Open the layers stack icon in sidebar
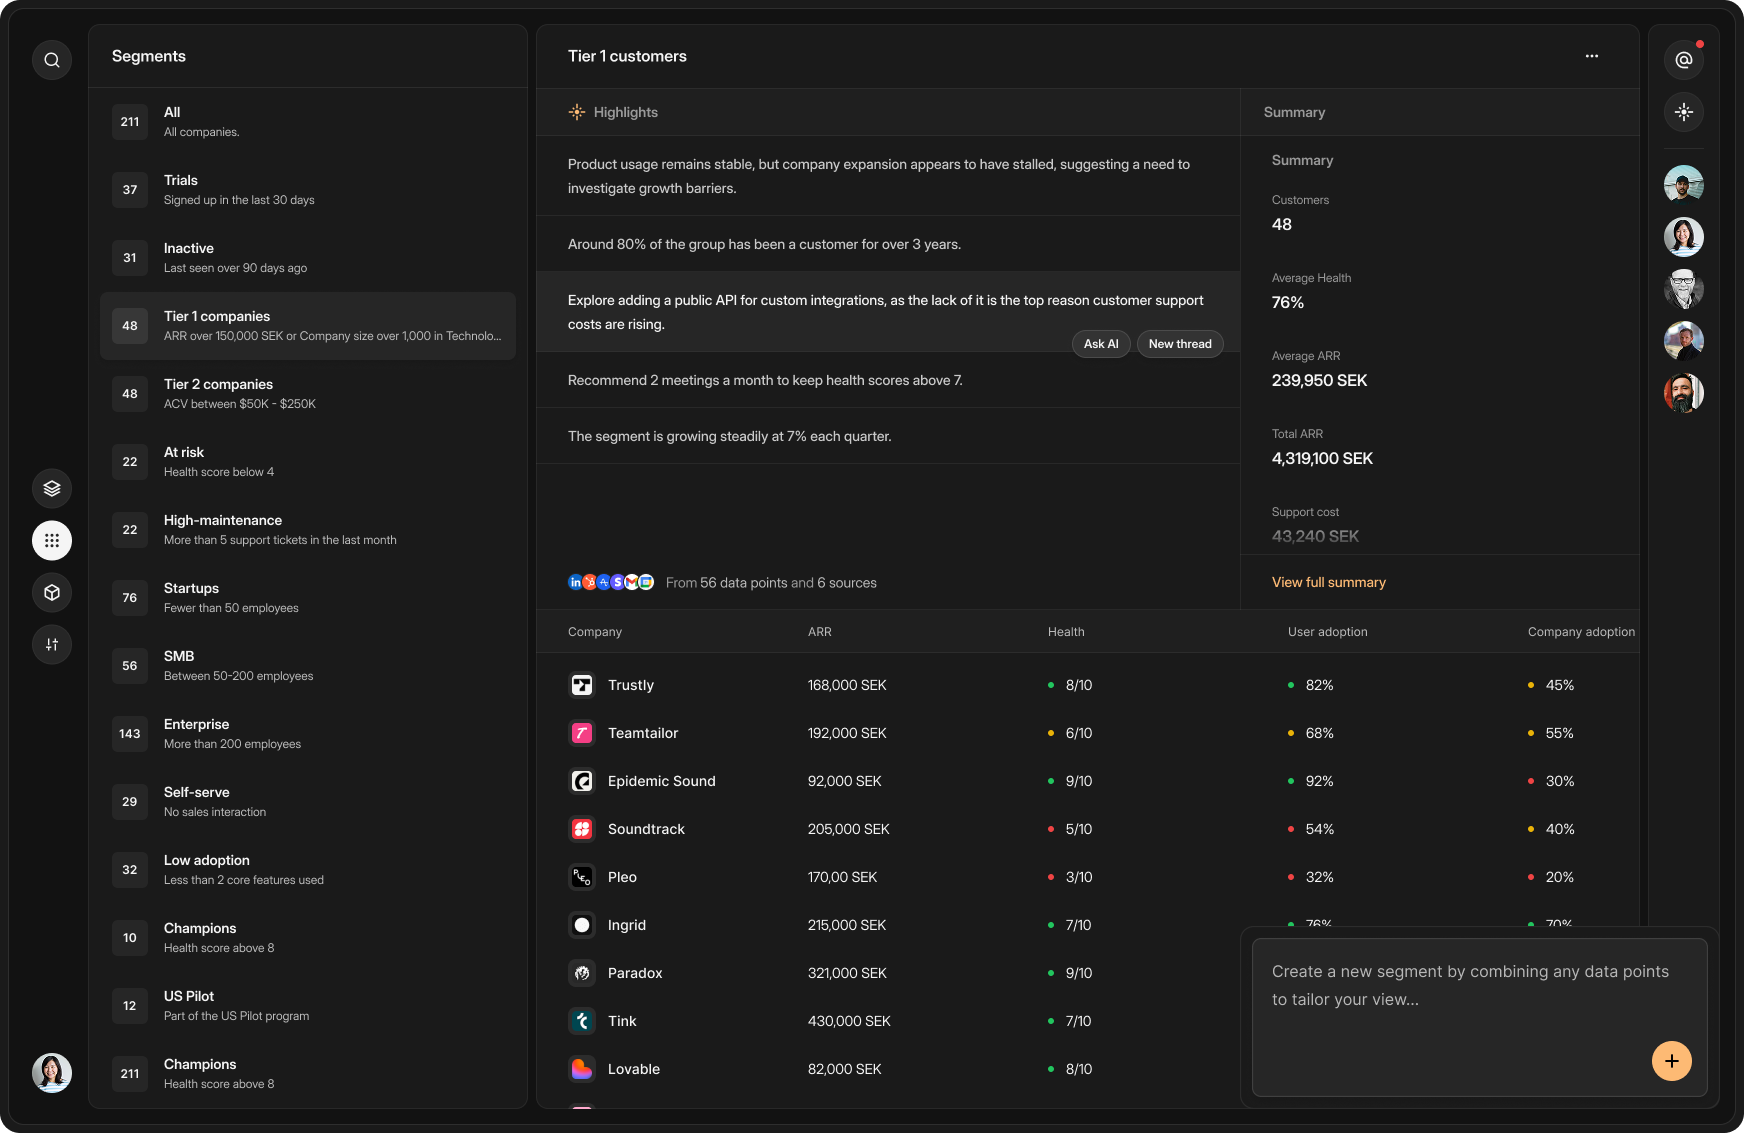The width and height of the screenshot is (1744, 1133). (52, 489)
